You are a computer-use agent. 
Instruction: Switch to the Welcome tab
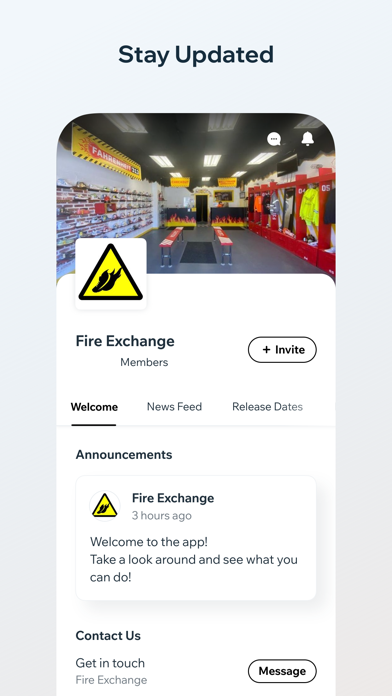(x=94, y=407)
